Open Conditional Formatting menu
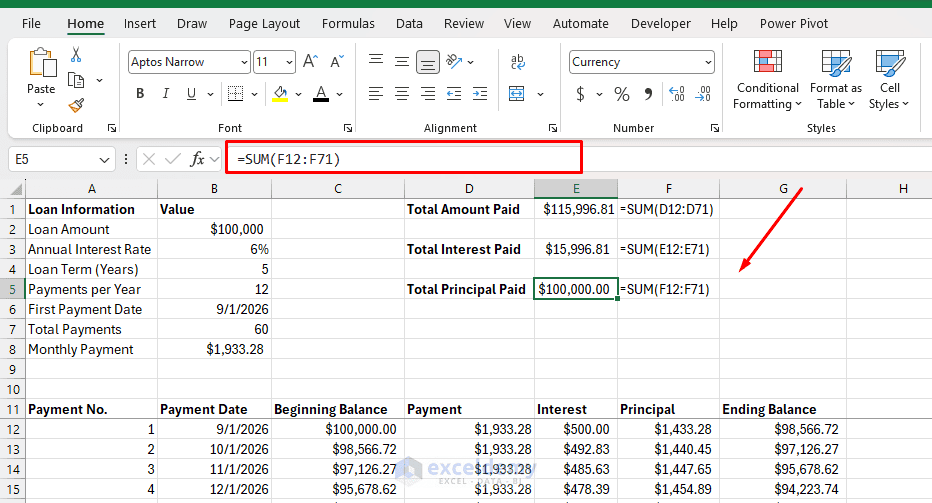The image size is (932, 503). click(767, 80)
